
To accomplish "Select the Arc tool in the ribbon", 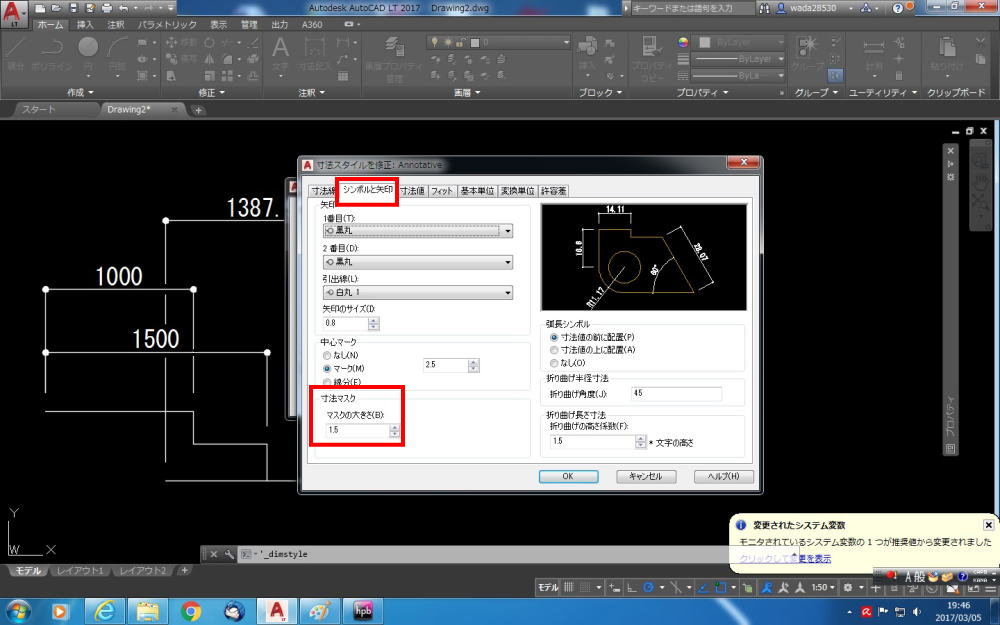I will click(x=117, y=53).
